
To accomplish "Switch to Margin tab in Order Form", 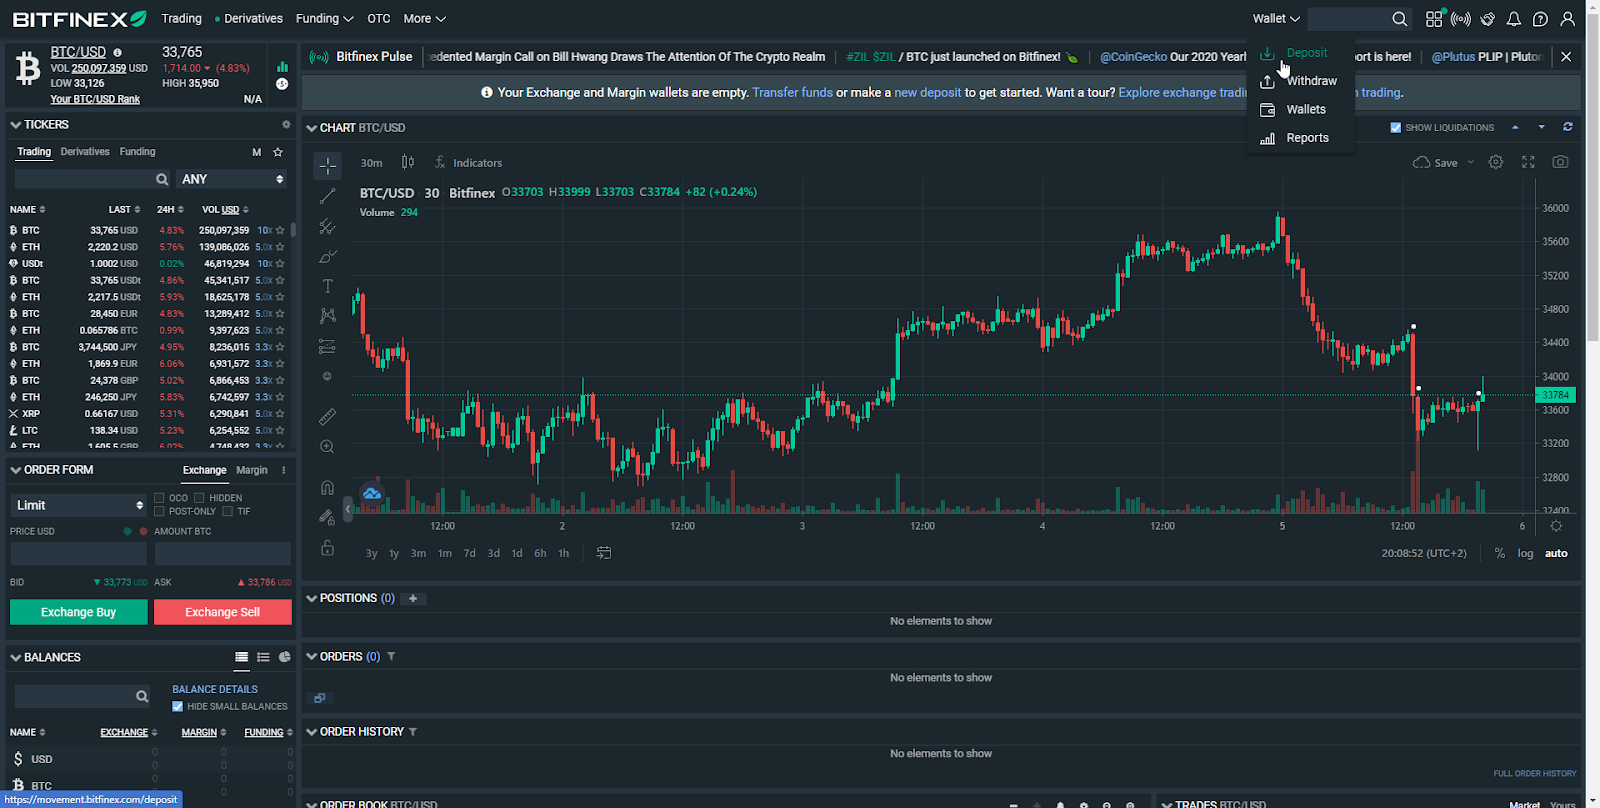I will [252, 470].
